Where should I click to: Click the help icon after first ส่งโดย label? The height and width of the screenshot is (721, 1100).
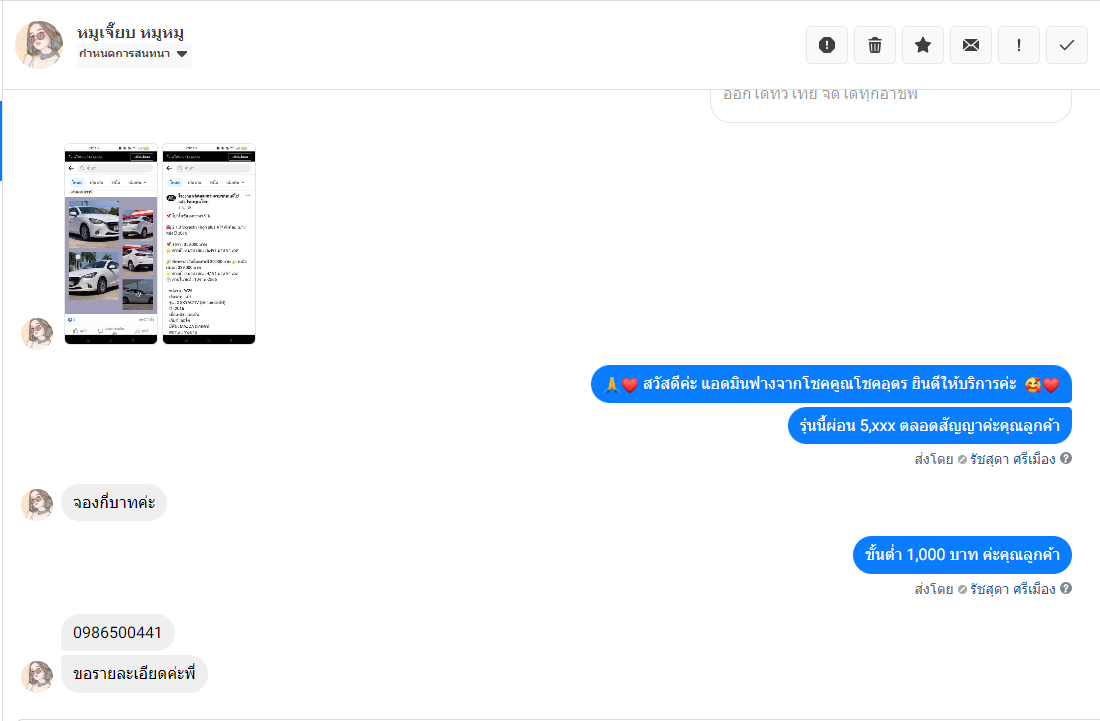point(1066,458)
